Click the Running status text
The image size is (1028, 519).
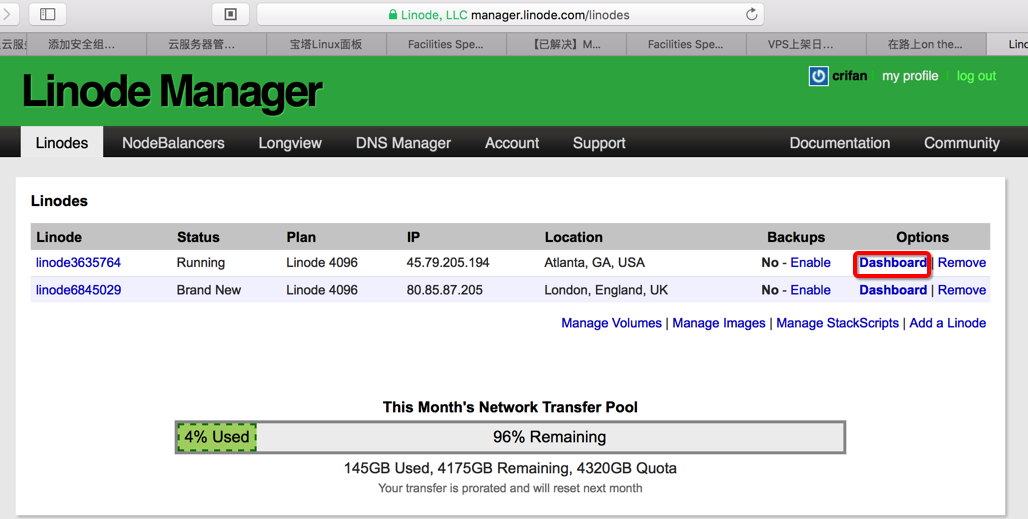coord(201,262)
